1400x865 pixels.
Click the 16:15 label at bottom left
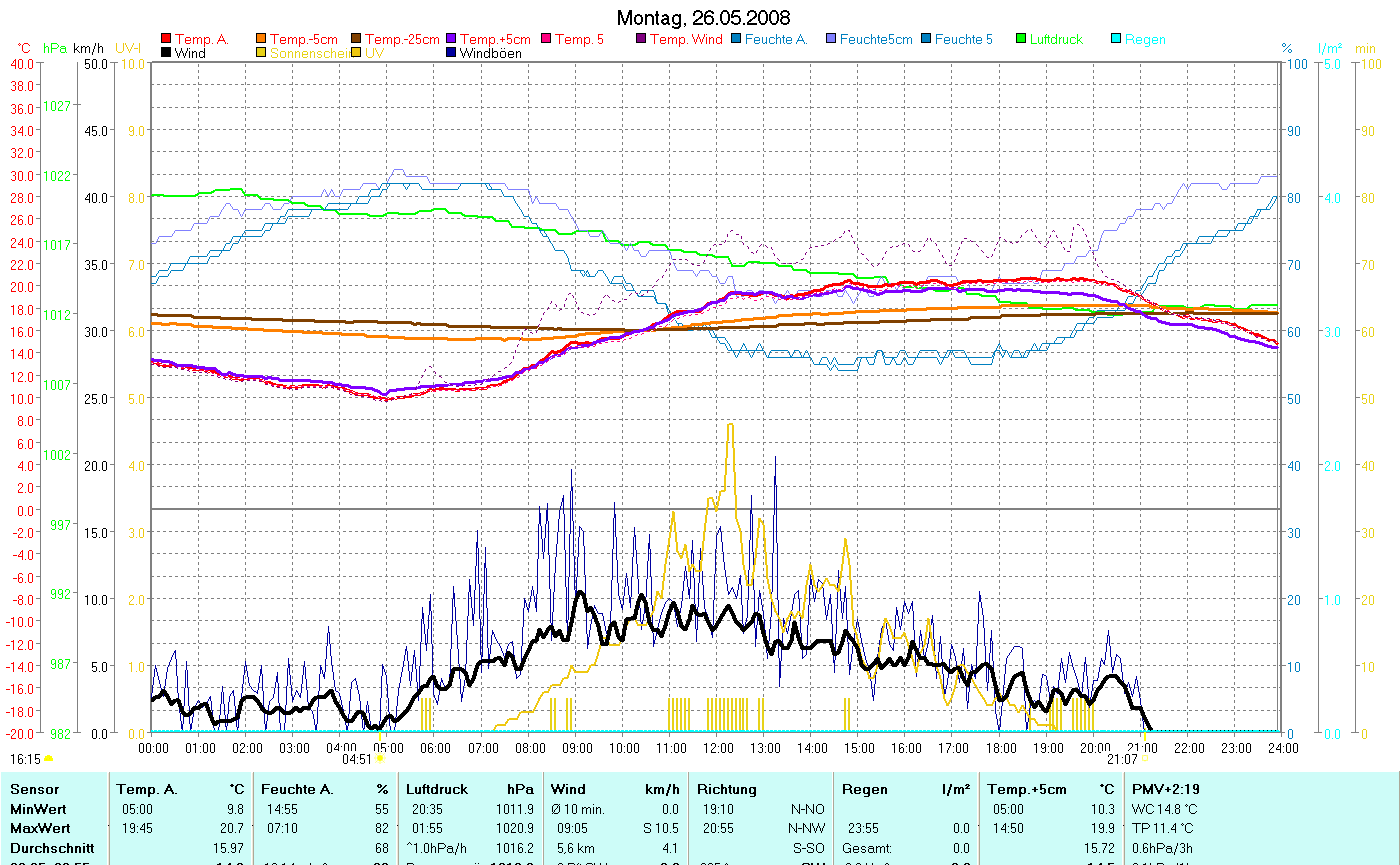25,759
